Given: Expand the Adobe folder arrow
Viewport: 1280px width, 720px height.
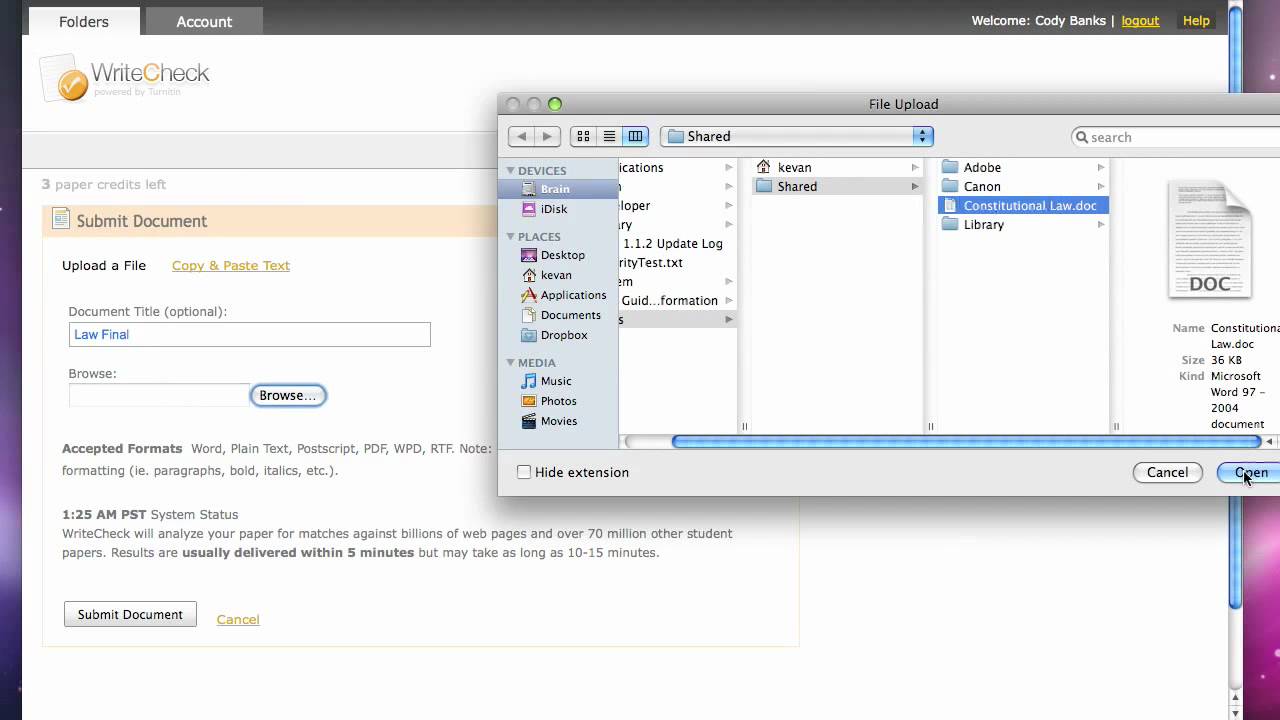Looking at the screenshot, I should pyautogui.click(x=1100, y=167).
